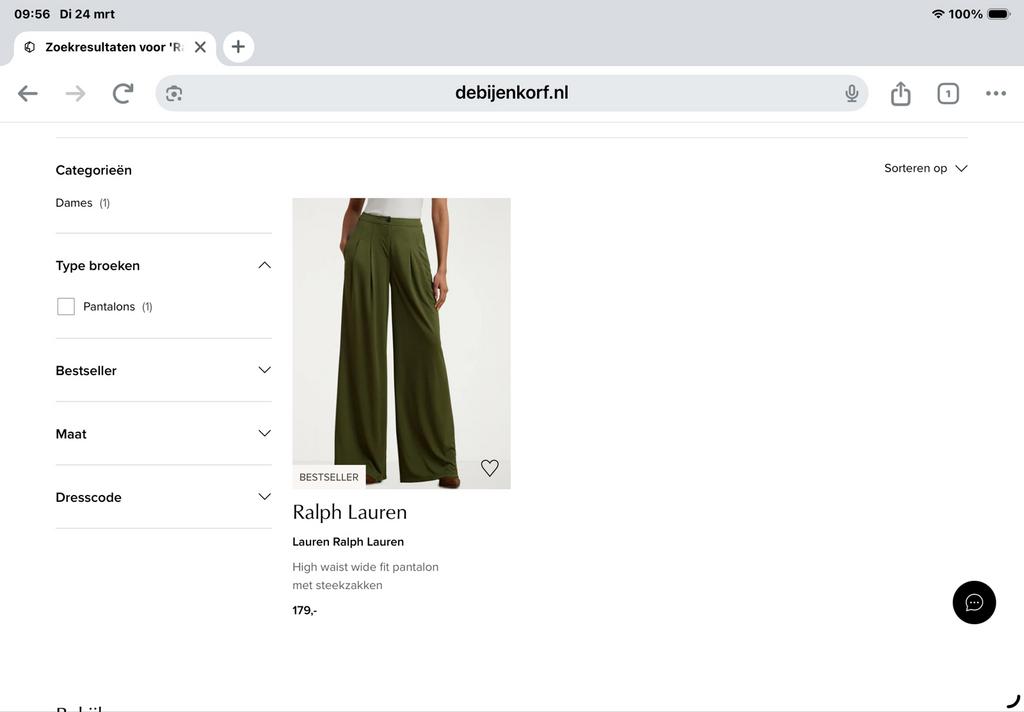Viewport: 1024px width, 712px height.
Task: Open the tabs overview button
Action: pos(947,92)
